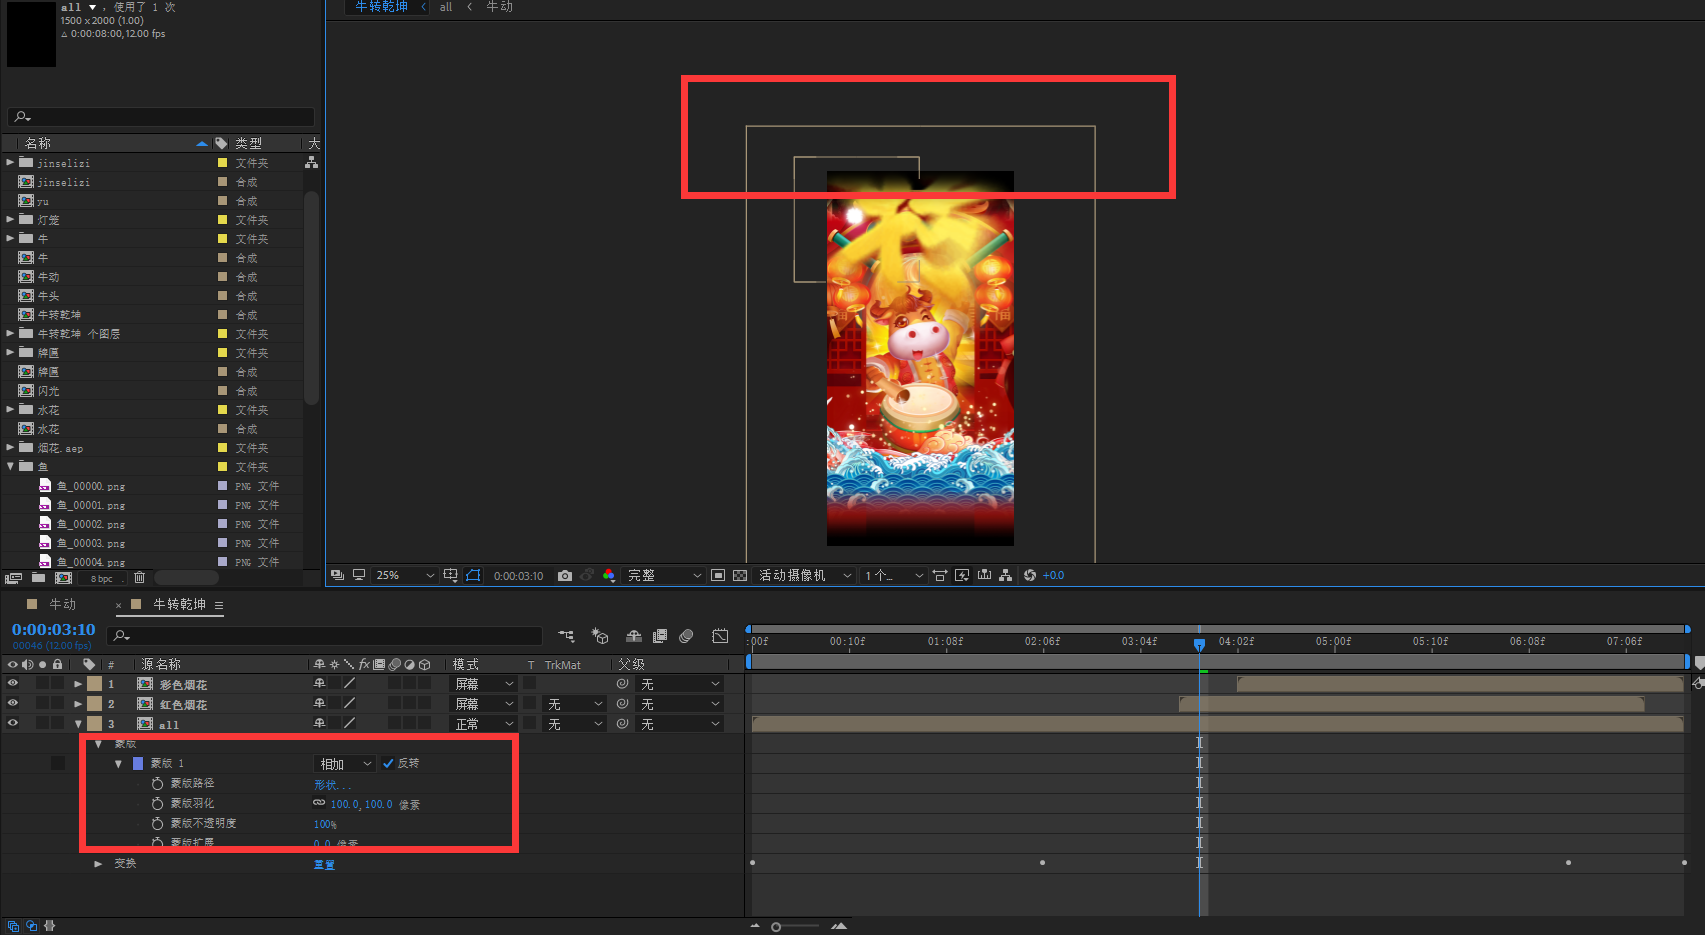Open the 活动摄像机 3D view dropdown
1705x935 pixels.
pyautogui.click(x=805, y=575)
